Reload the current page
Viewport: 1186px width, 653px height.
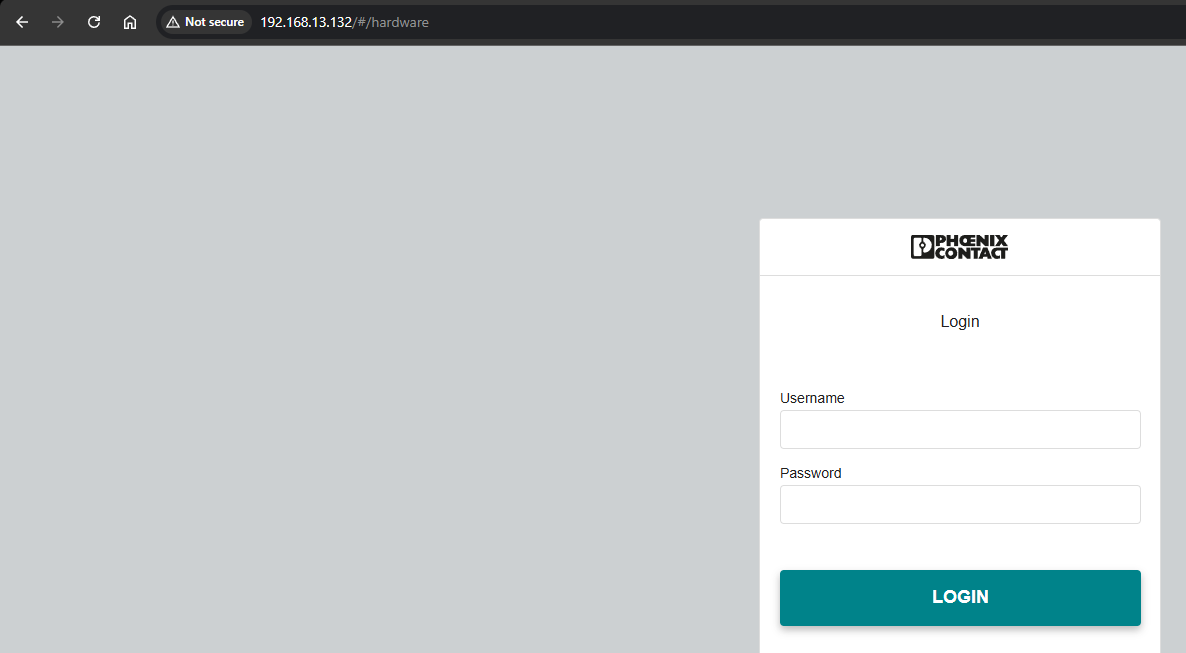(94, 22)
